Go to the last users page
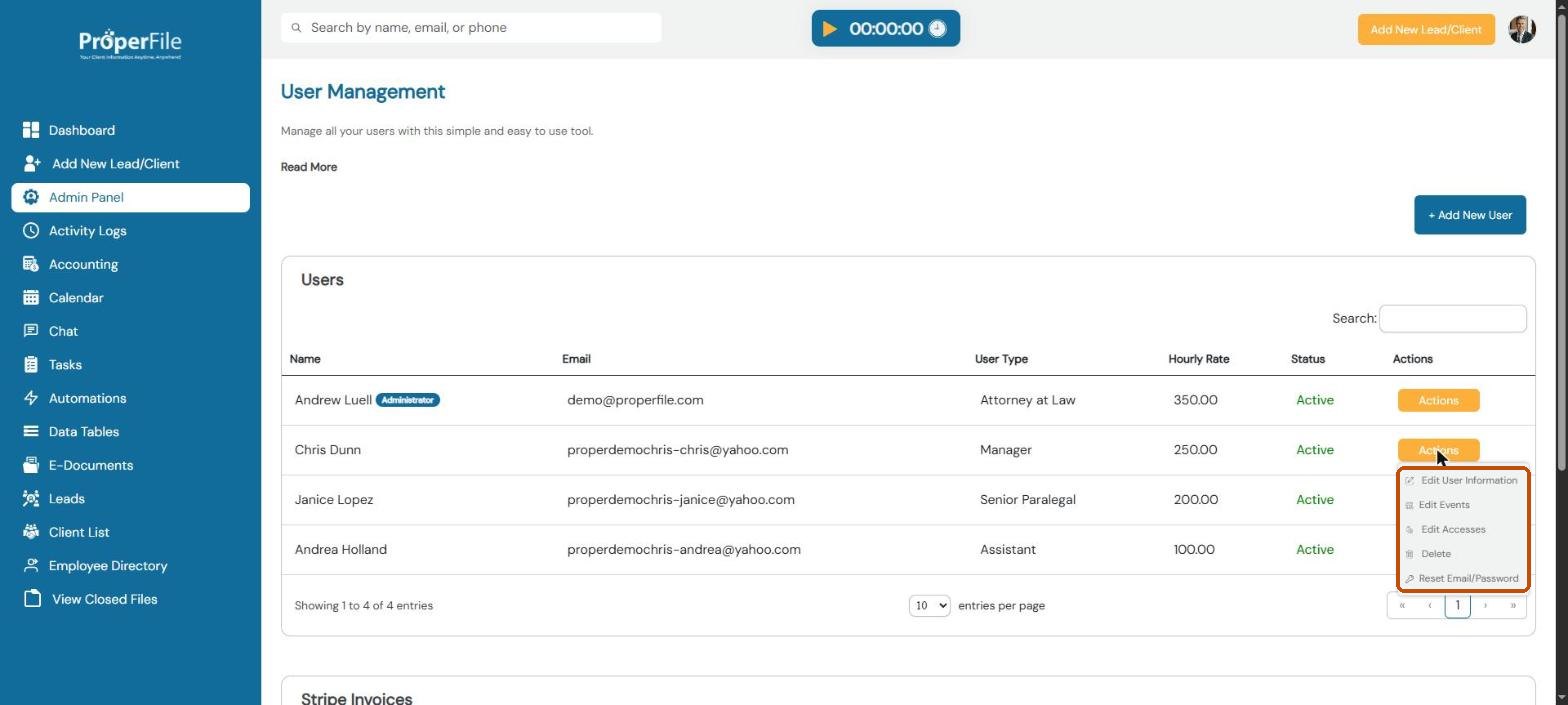This screenshot has height=705, width=1568. tap(1513, 606)
